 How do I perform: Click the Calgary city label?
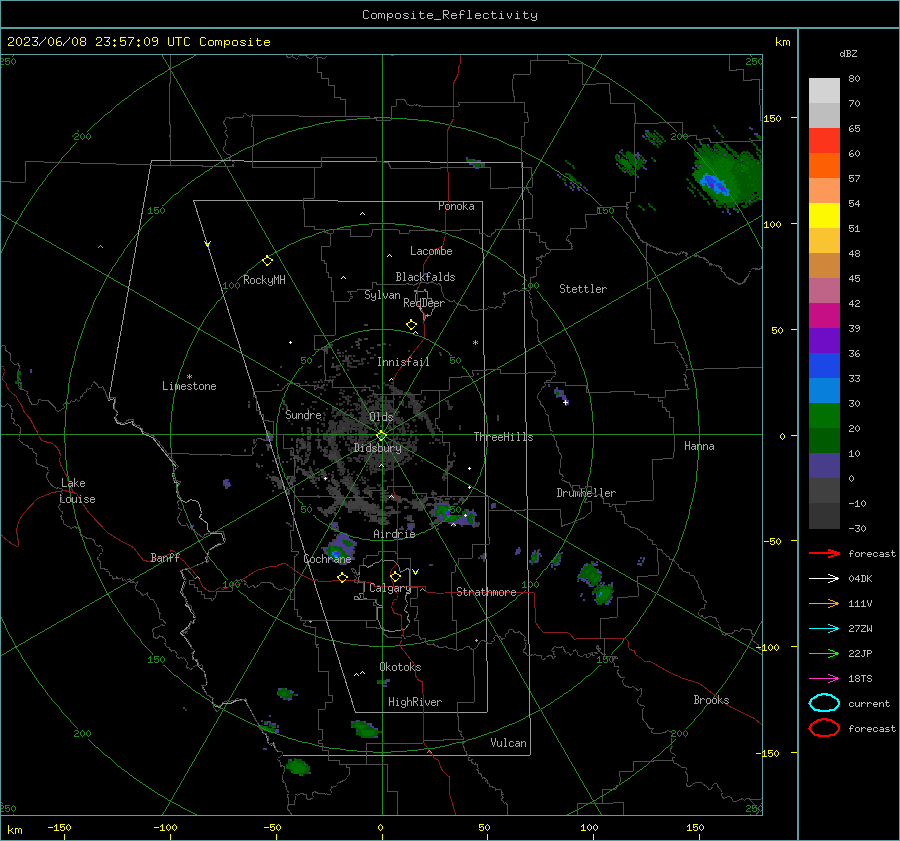390,588
